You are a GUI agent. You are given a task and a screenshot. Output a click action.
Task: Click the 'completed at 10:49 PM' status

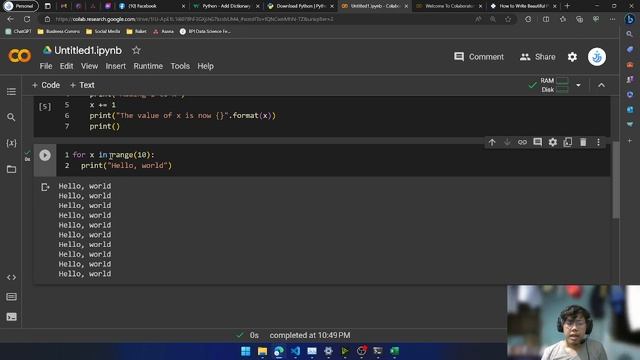click(x=310, y=335)
